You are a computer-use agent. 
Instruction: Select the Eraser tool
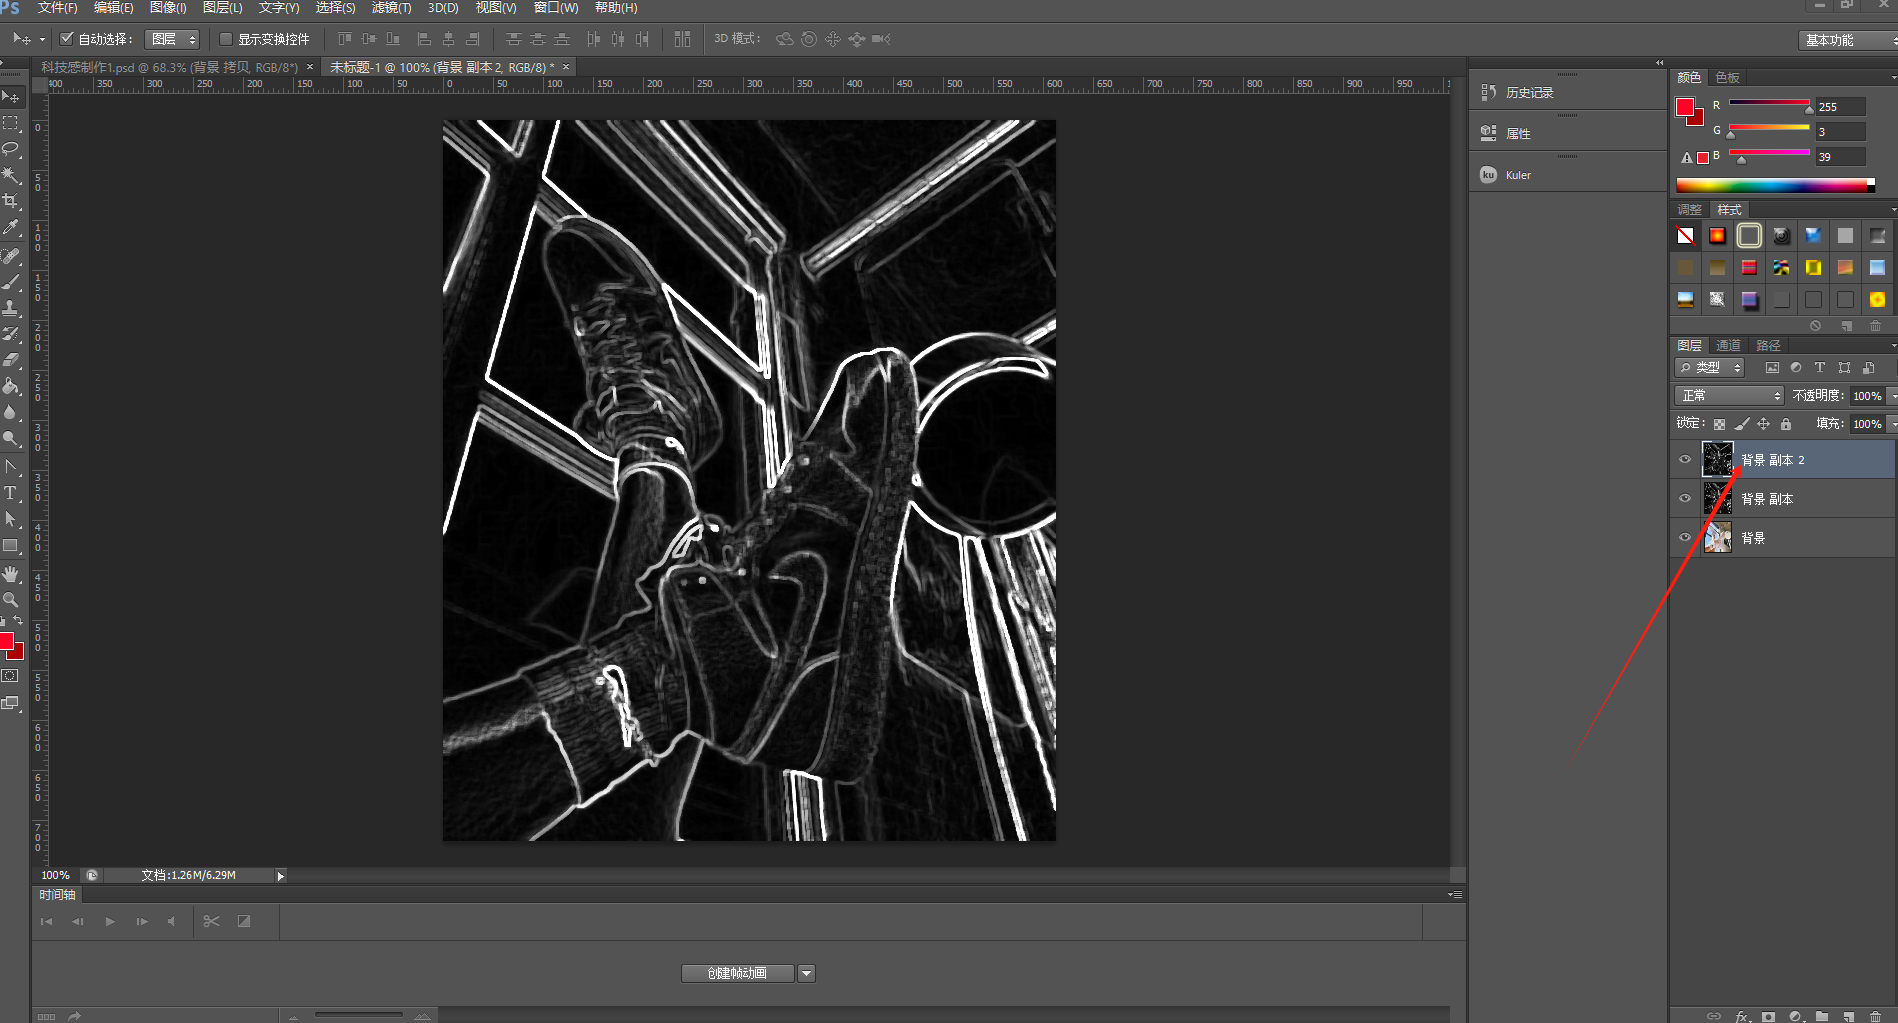coord(11,360)
